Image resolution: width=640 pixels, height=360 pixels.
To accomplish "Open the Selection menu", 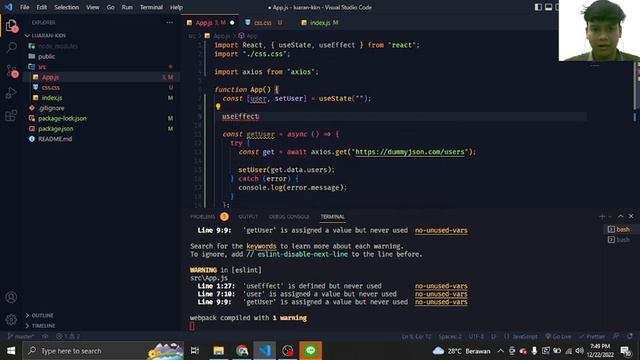I will point(67,7).
